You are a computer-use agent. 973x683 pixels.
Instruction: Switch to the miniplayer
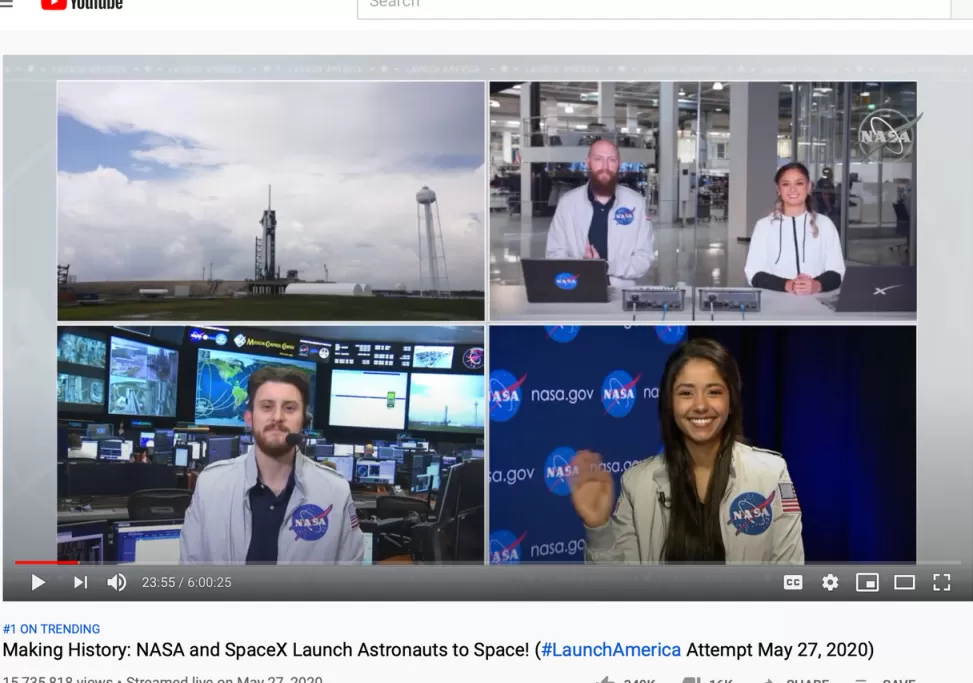click(x=867, y=583)
